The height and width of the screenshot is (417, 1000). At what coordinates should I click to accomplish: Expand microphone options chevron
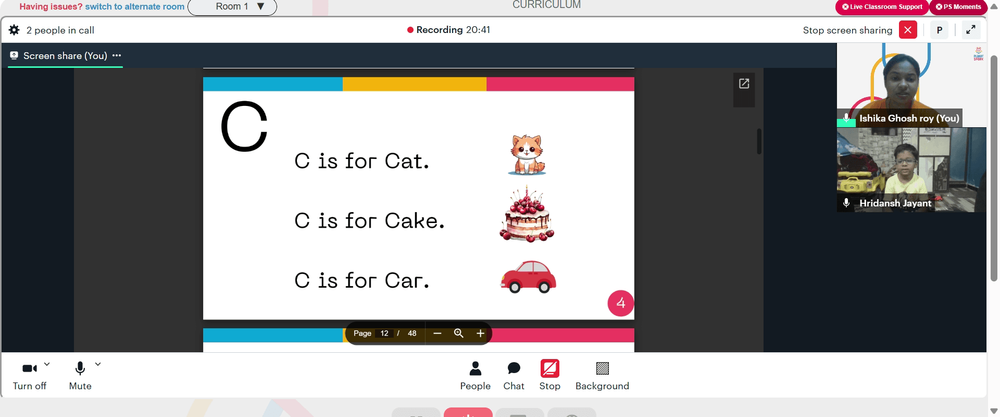click(98, 365)
